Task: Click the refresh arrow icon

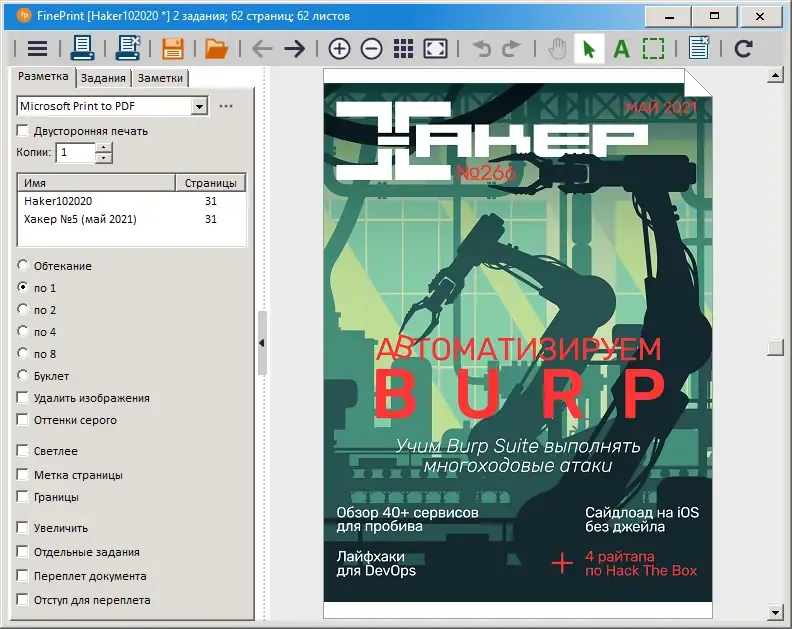Action: coord(744,49)
